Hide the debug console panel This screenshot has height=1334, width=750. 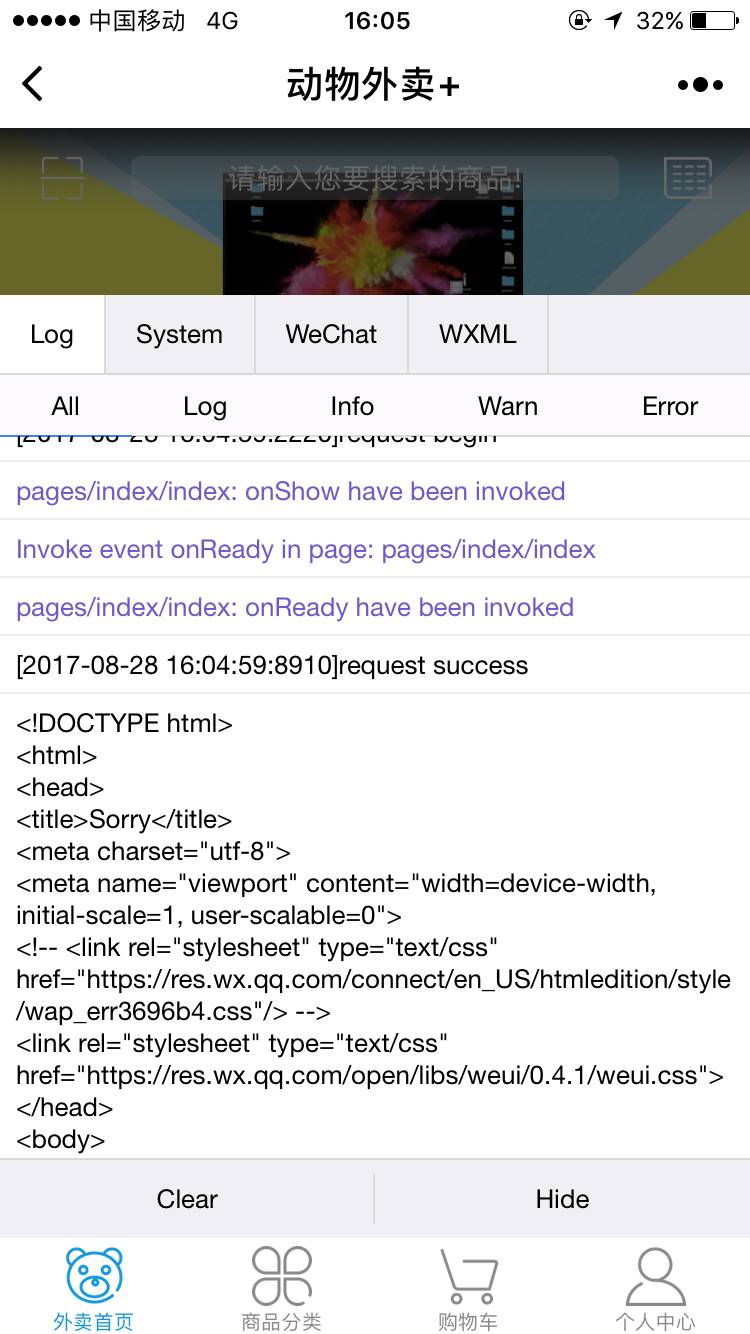pos(562,1199)
